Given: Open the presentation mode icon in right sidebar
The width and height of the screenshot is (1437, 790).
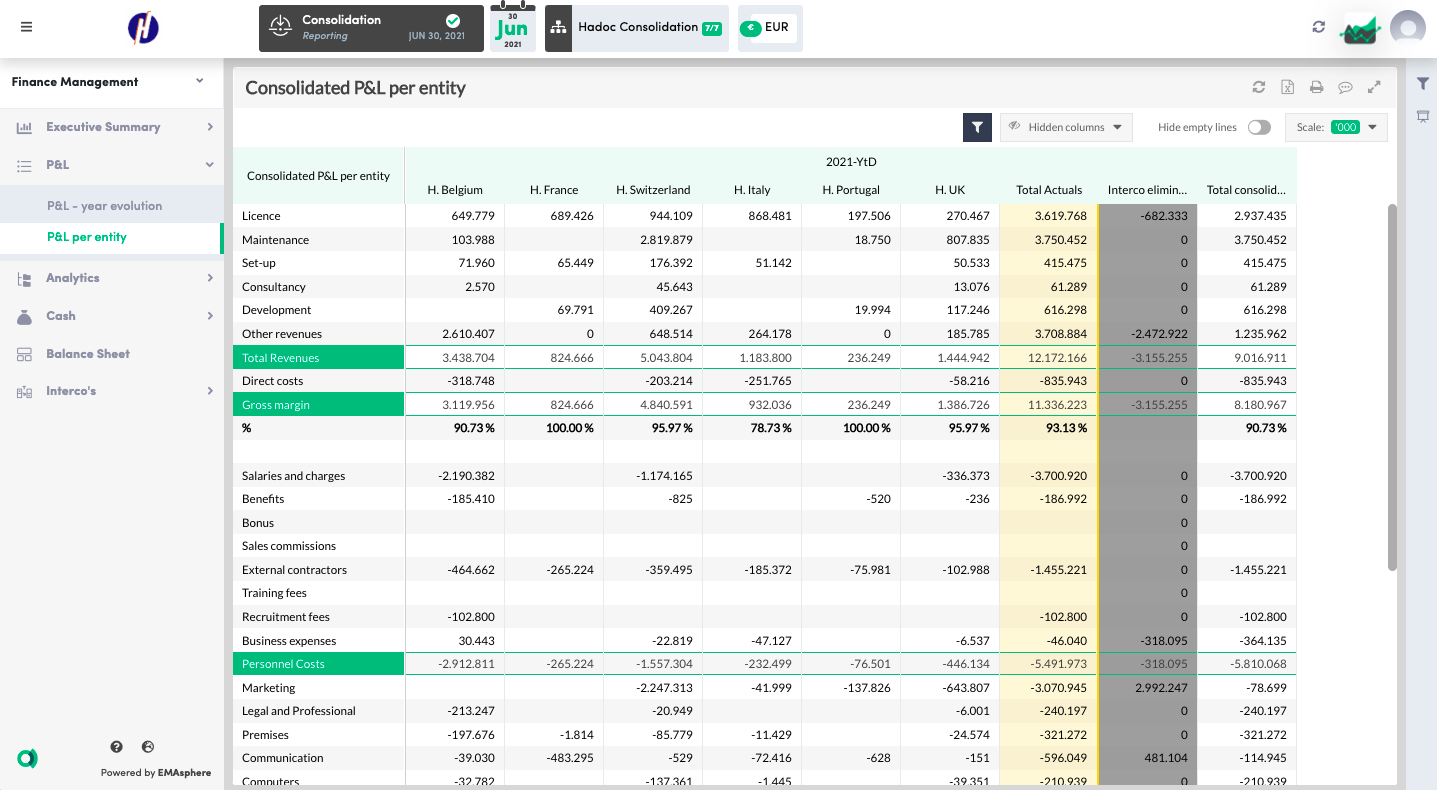Looking at the screenshot, I should pyautogui.click(x=1423, y=117).
